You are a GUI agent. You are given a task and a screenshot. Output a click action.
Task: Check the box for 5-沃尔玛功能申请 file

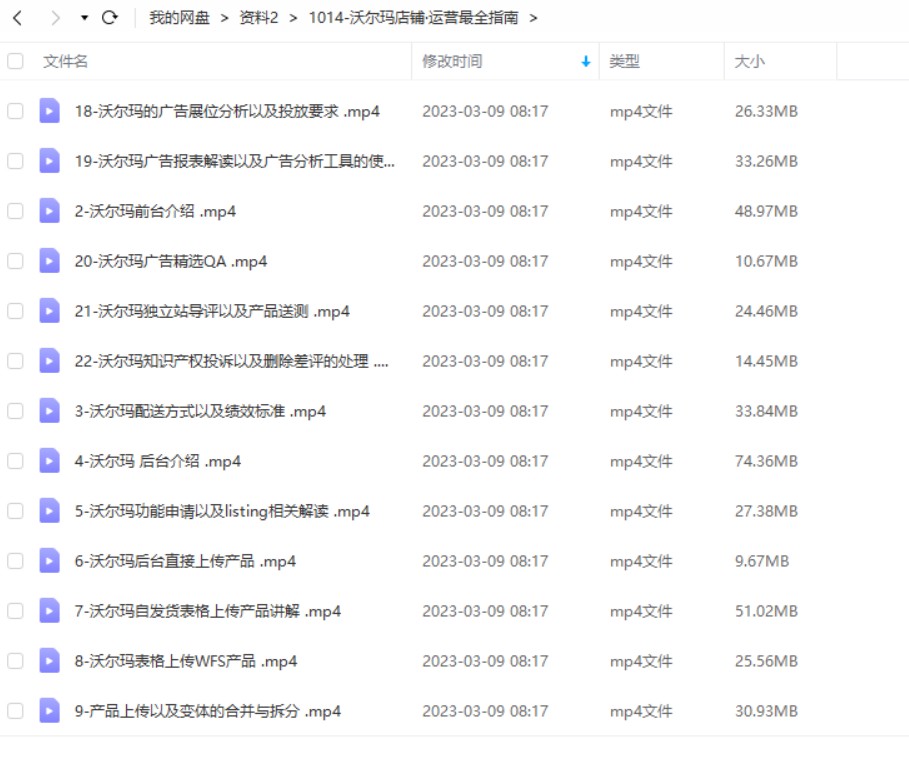[15, 511]
